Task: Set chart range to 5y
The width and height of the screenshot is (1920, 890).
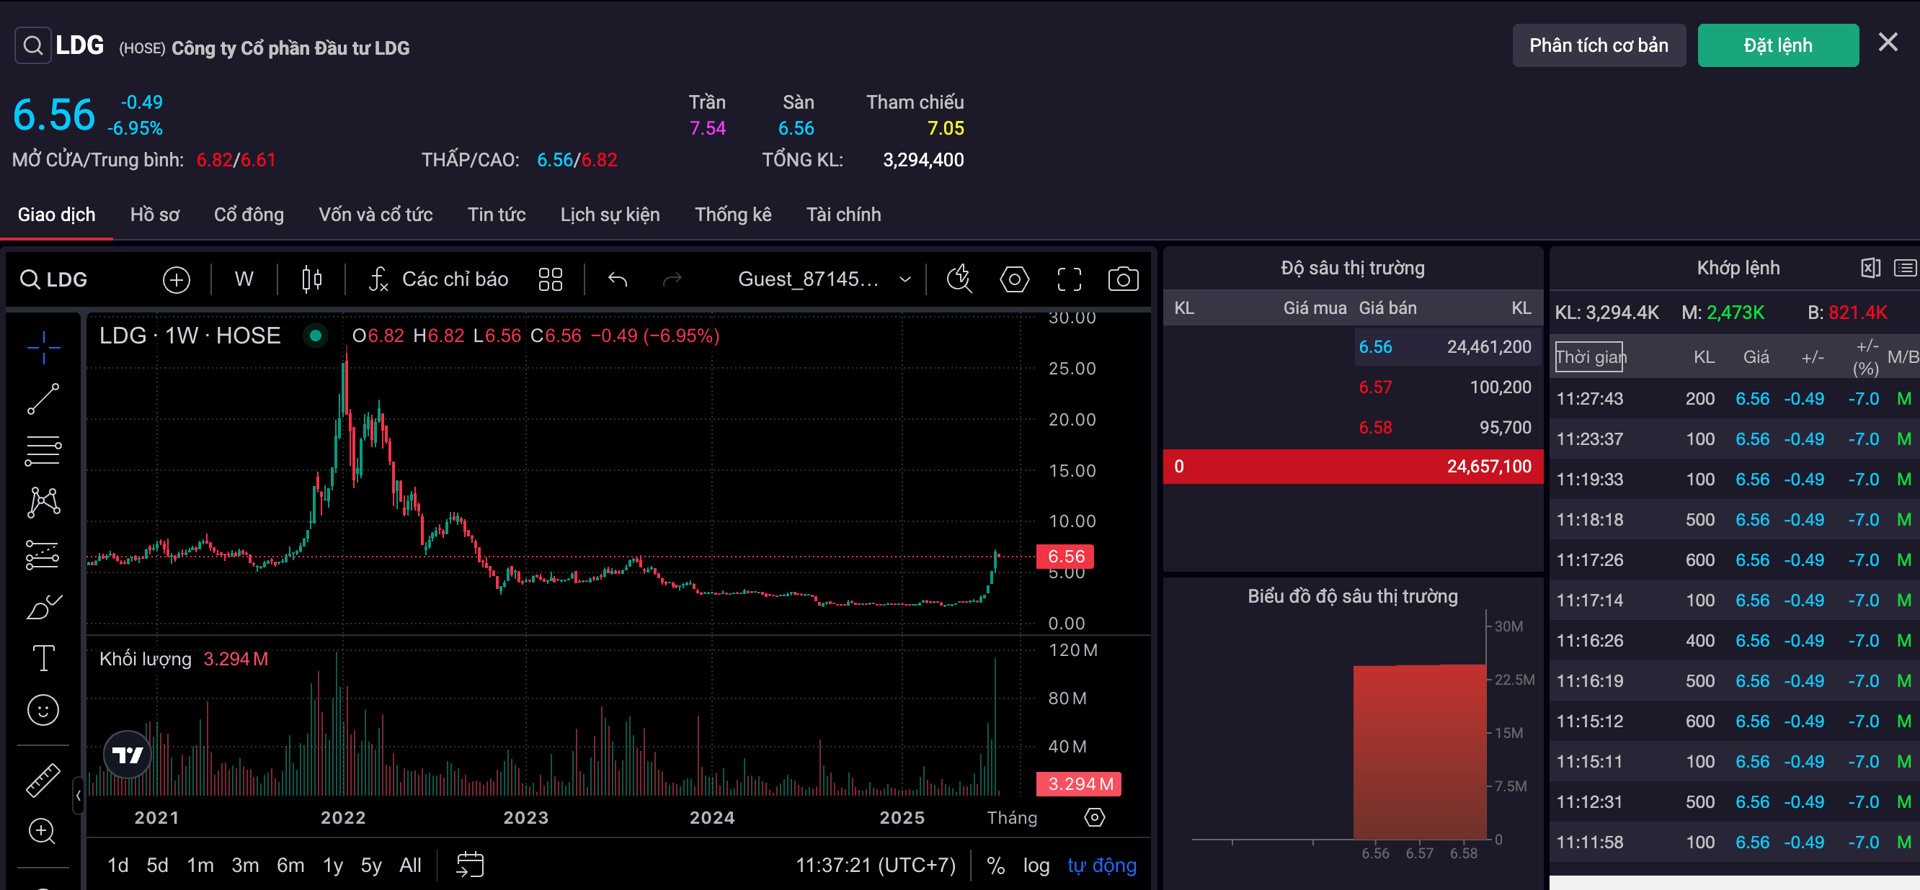Action: (371, 866)
